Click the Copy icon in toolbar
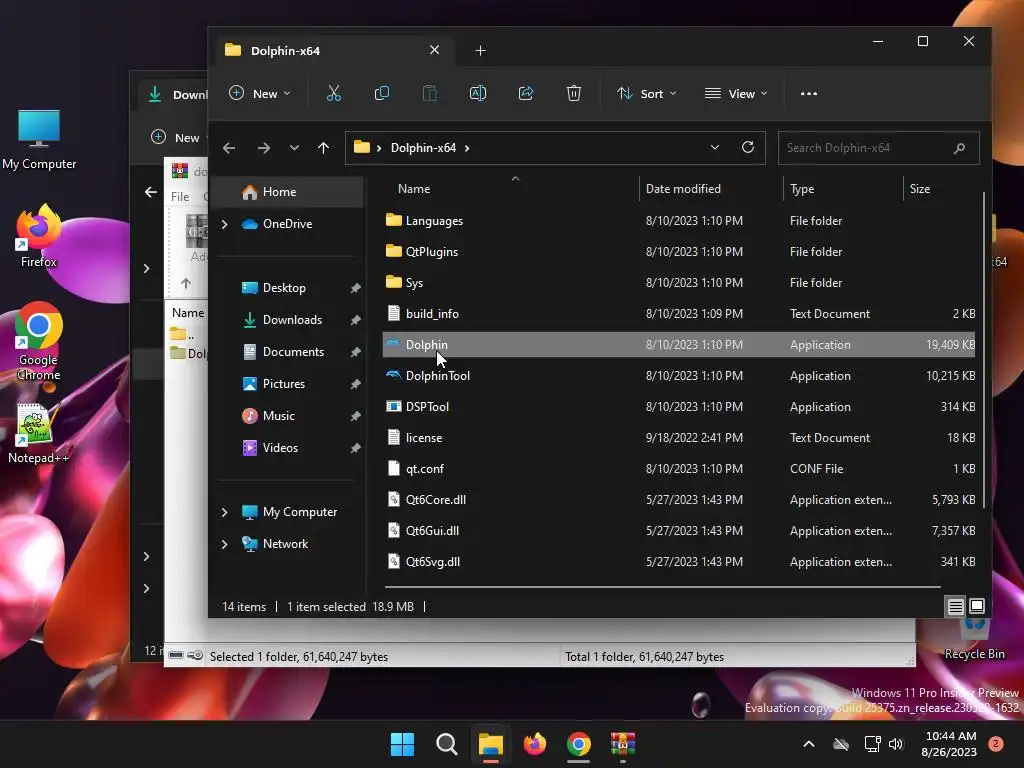Image resolution: width=1024 pixels, height=768 pixels. point(381,93)
